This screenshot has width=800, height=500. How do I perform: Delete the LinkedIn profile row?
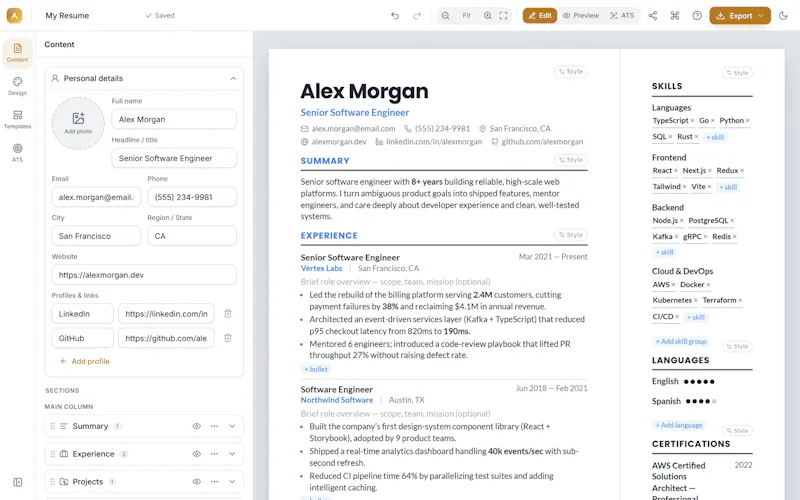click(228, 314)
